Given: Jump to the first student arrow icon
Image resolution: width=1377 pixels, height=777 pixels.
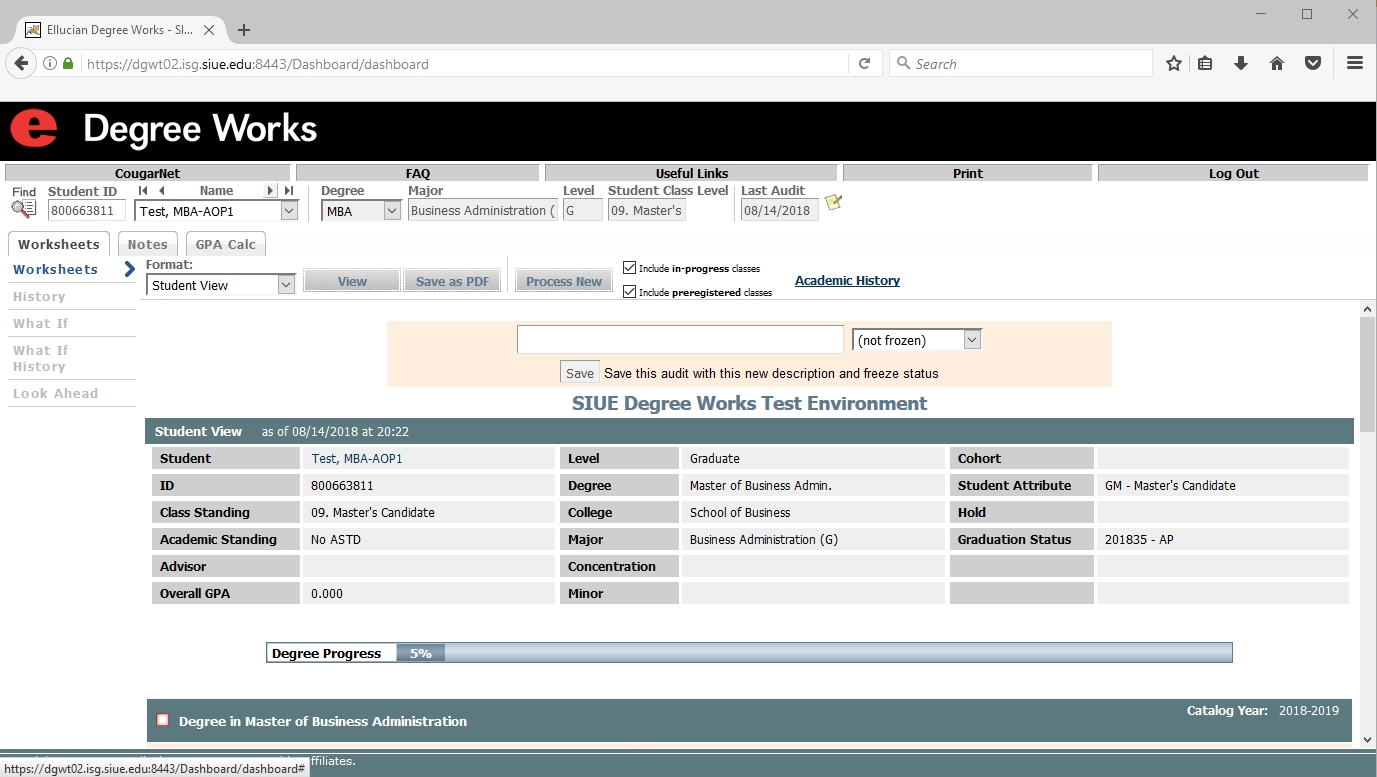Looking at the screenshot, I should point(143,191).
